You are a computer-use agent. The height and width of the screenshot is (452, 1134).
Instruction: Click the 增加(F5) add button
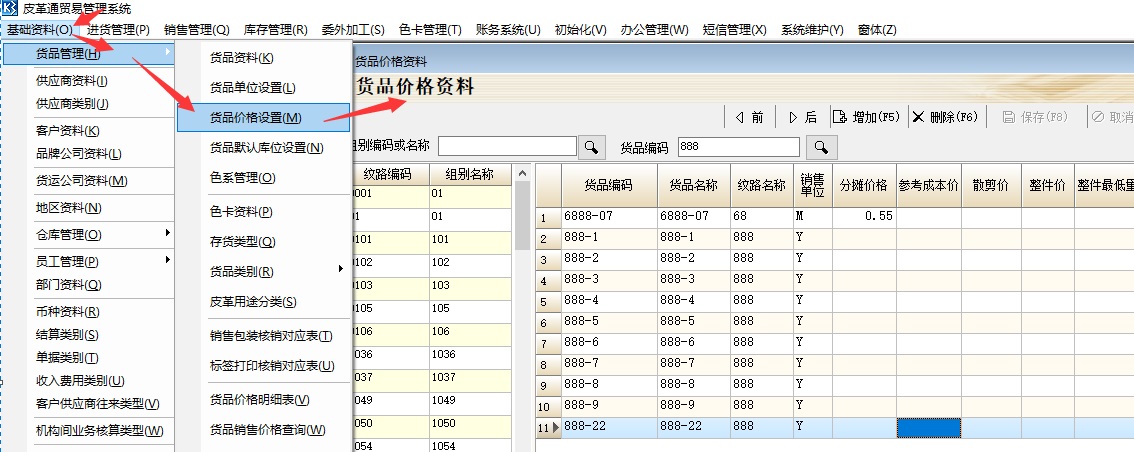pos(867,117)
